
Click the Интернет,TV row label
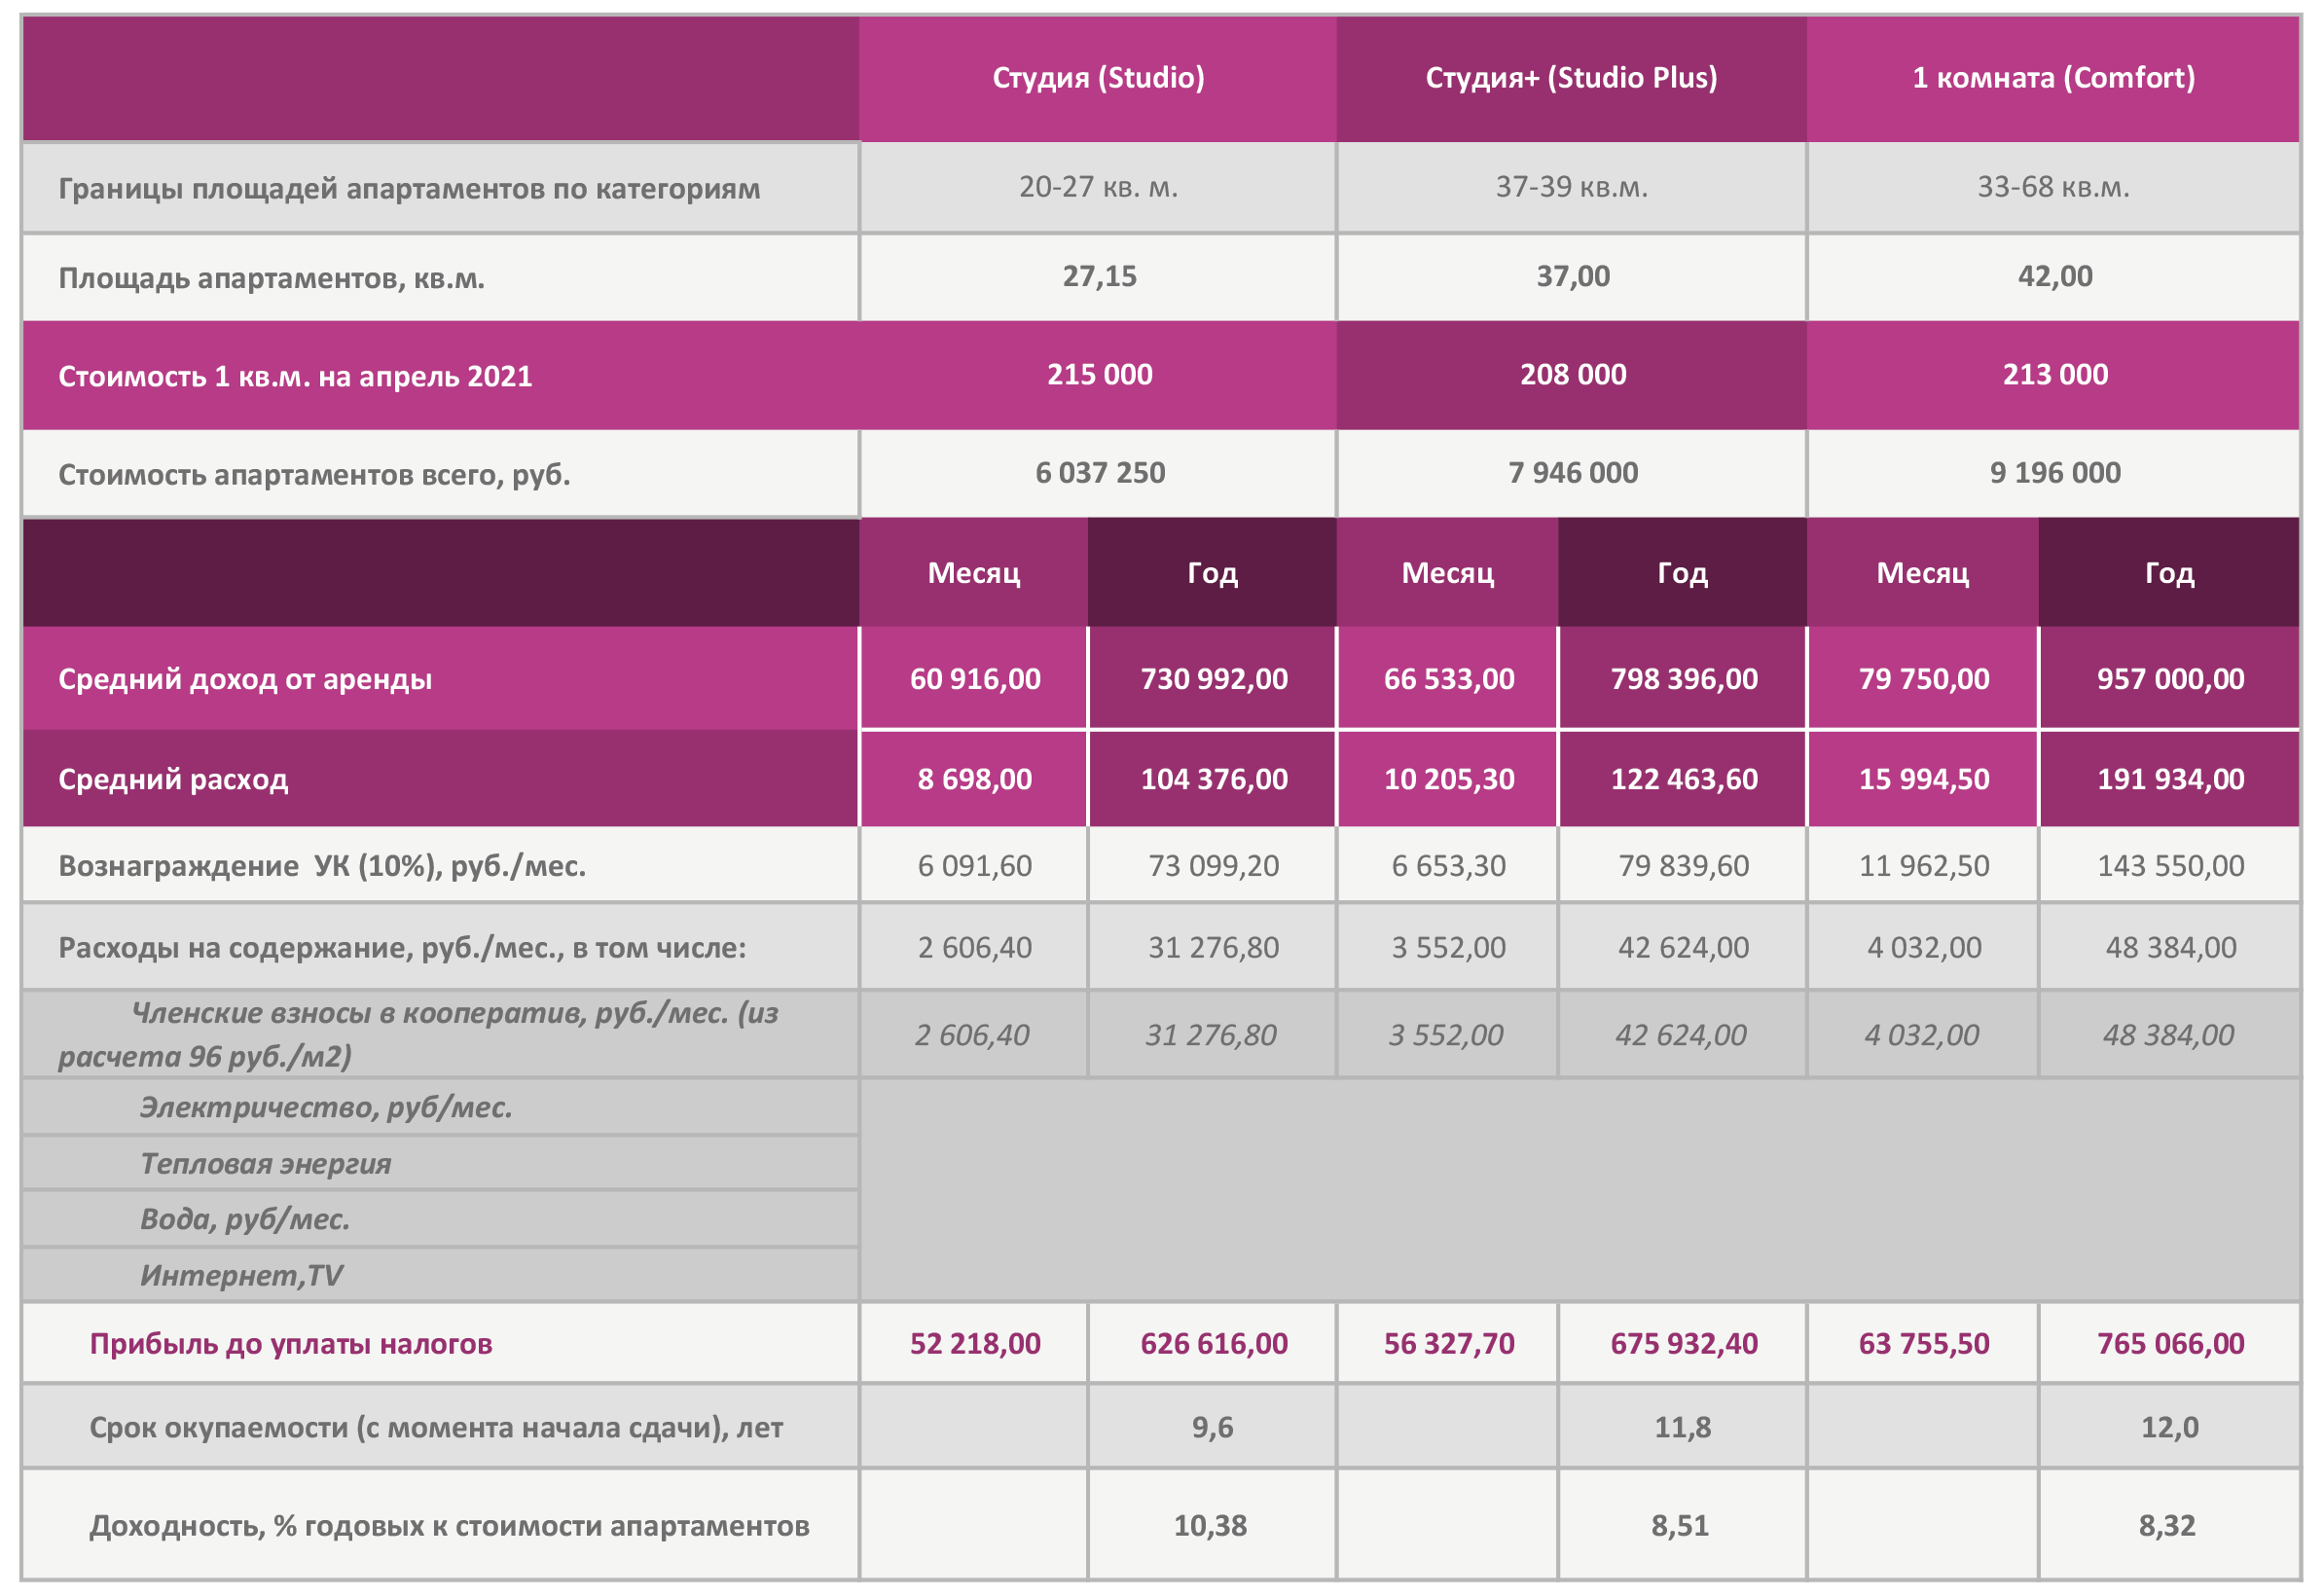[241, 1275]
